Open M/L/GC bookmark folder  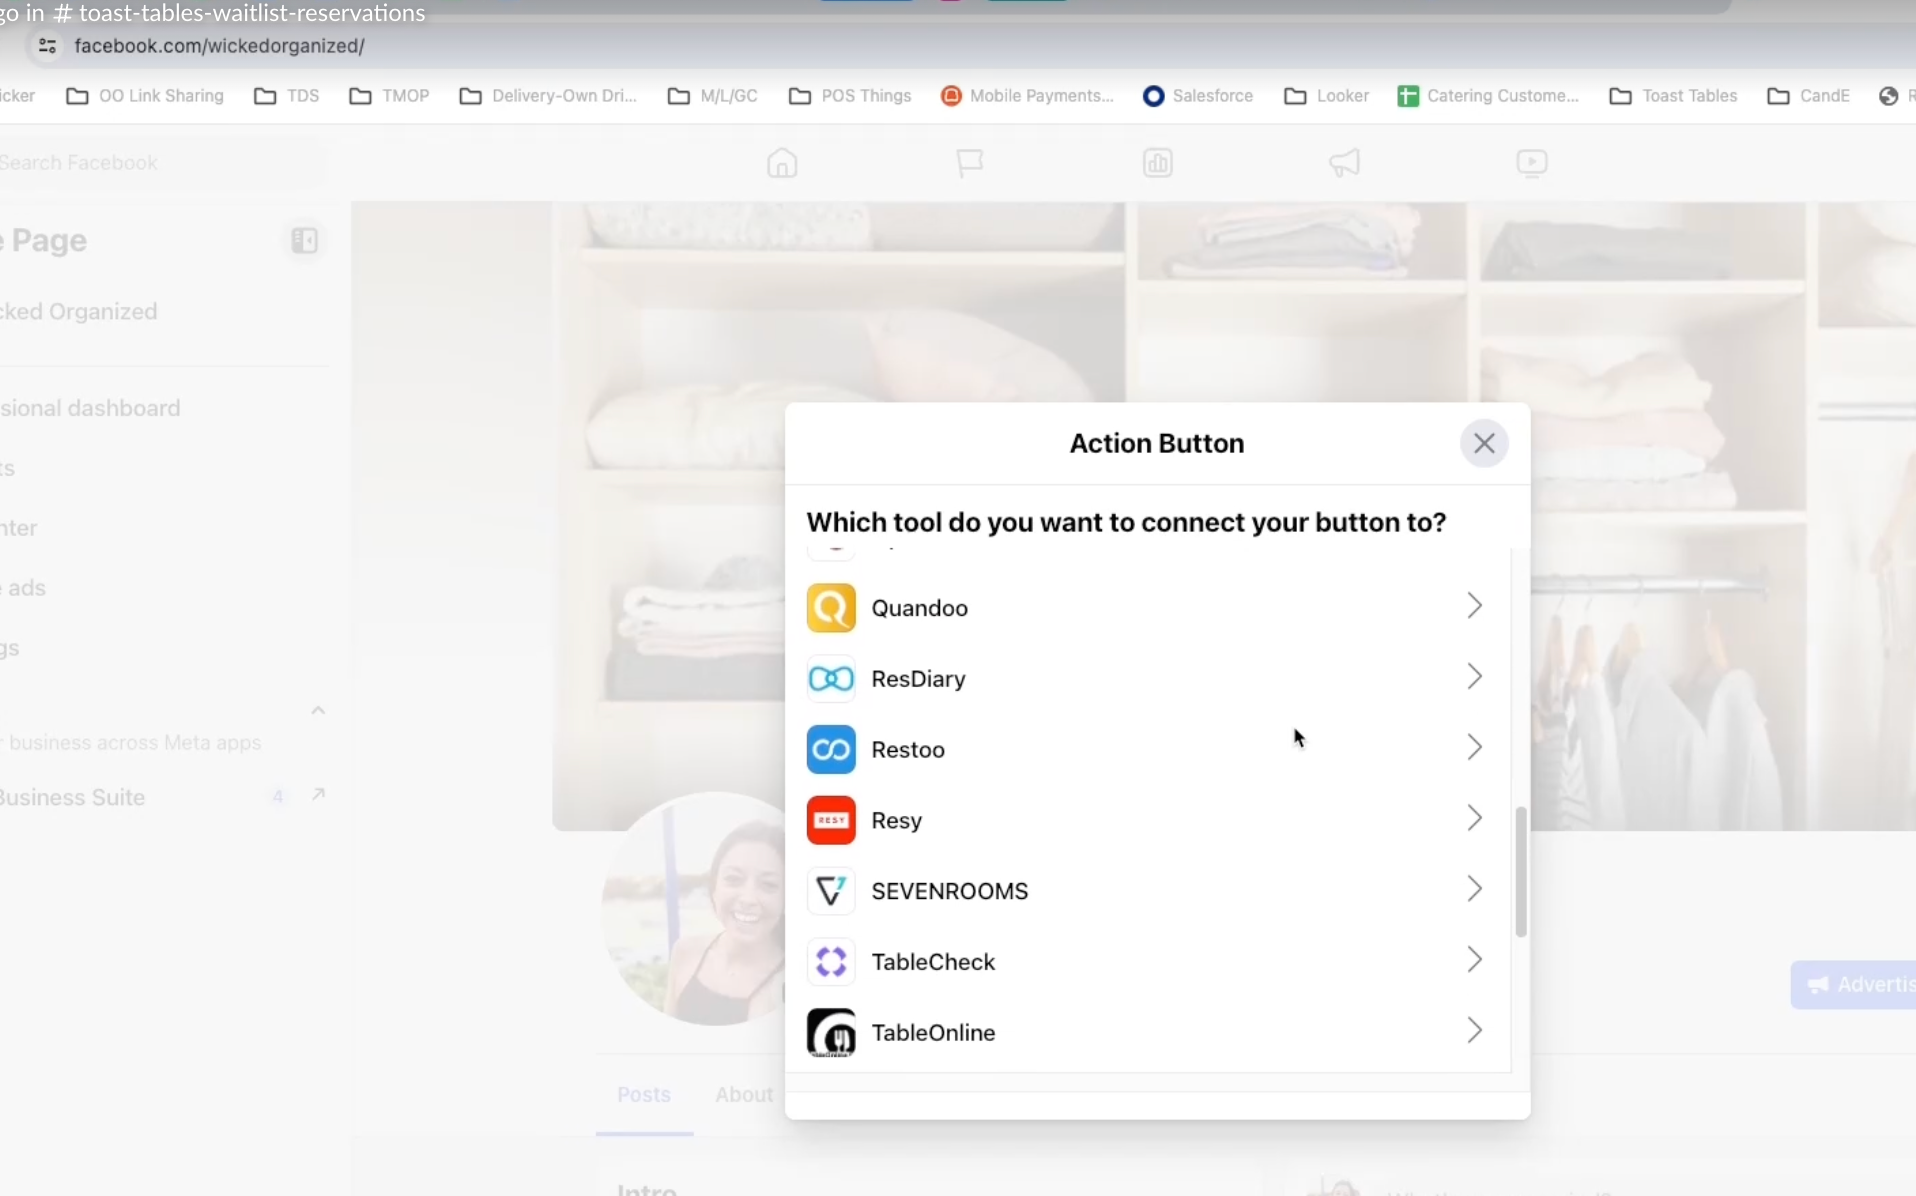tap(713, 96)
